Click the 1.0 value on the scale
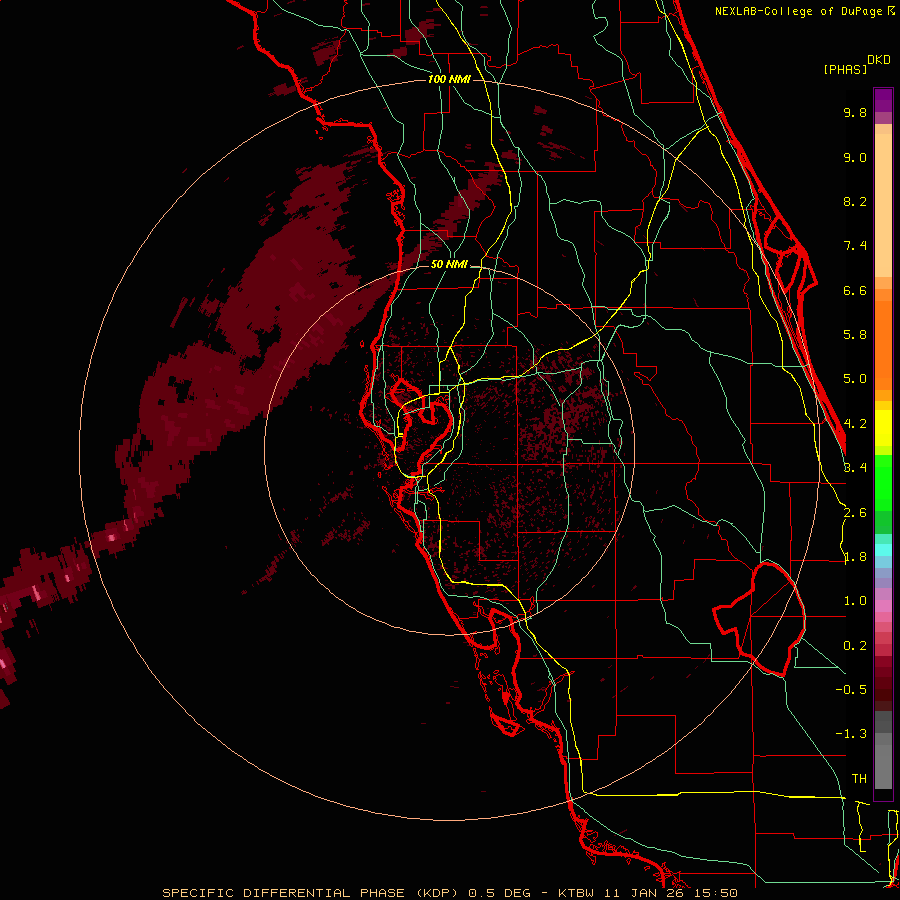The height and width of the screenshot is (900, 900). 855,601
